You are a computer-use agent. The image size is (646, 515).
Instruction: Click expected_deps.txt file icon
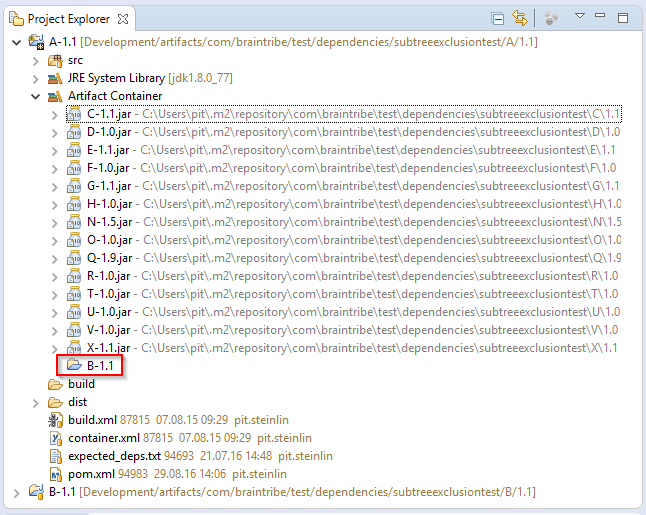(56, 456)
